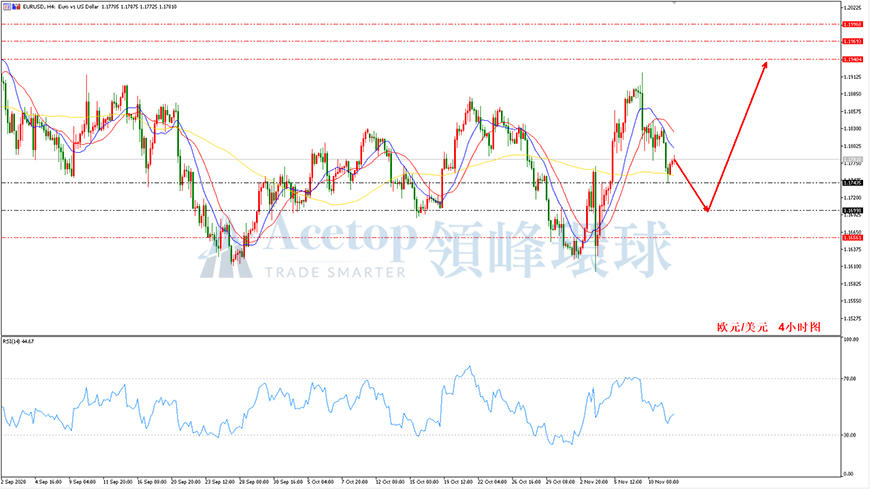Screen dimensions: 870x489
Task: Click the 15 Oct date on time axis
Action: pos(424,482)
